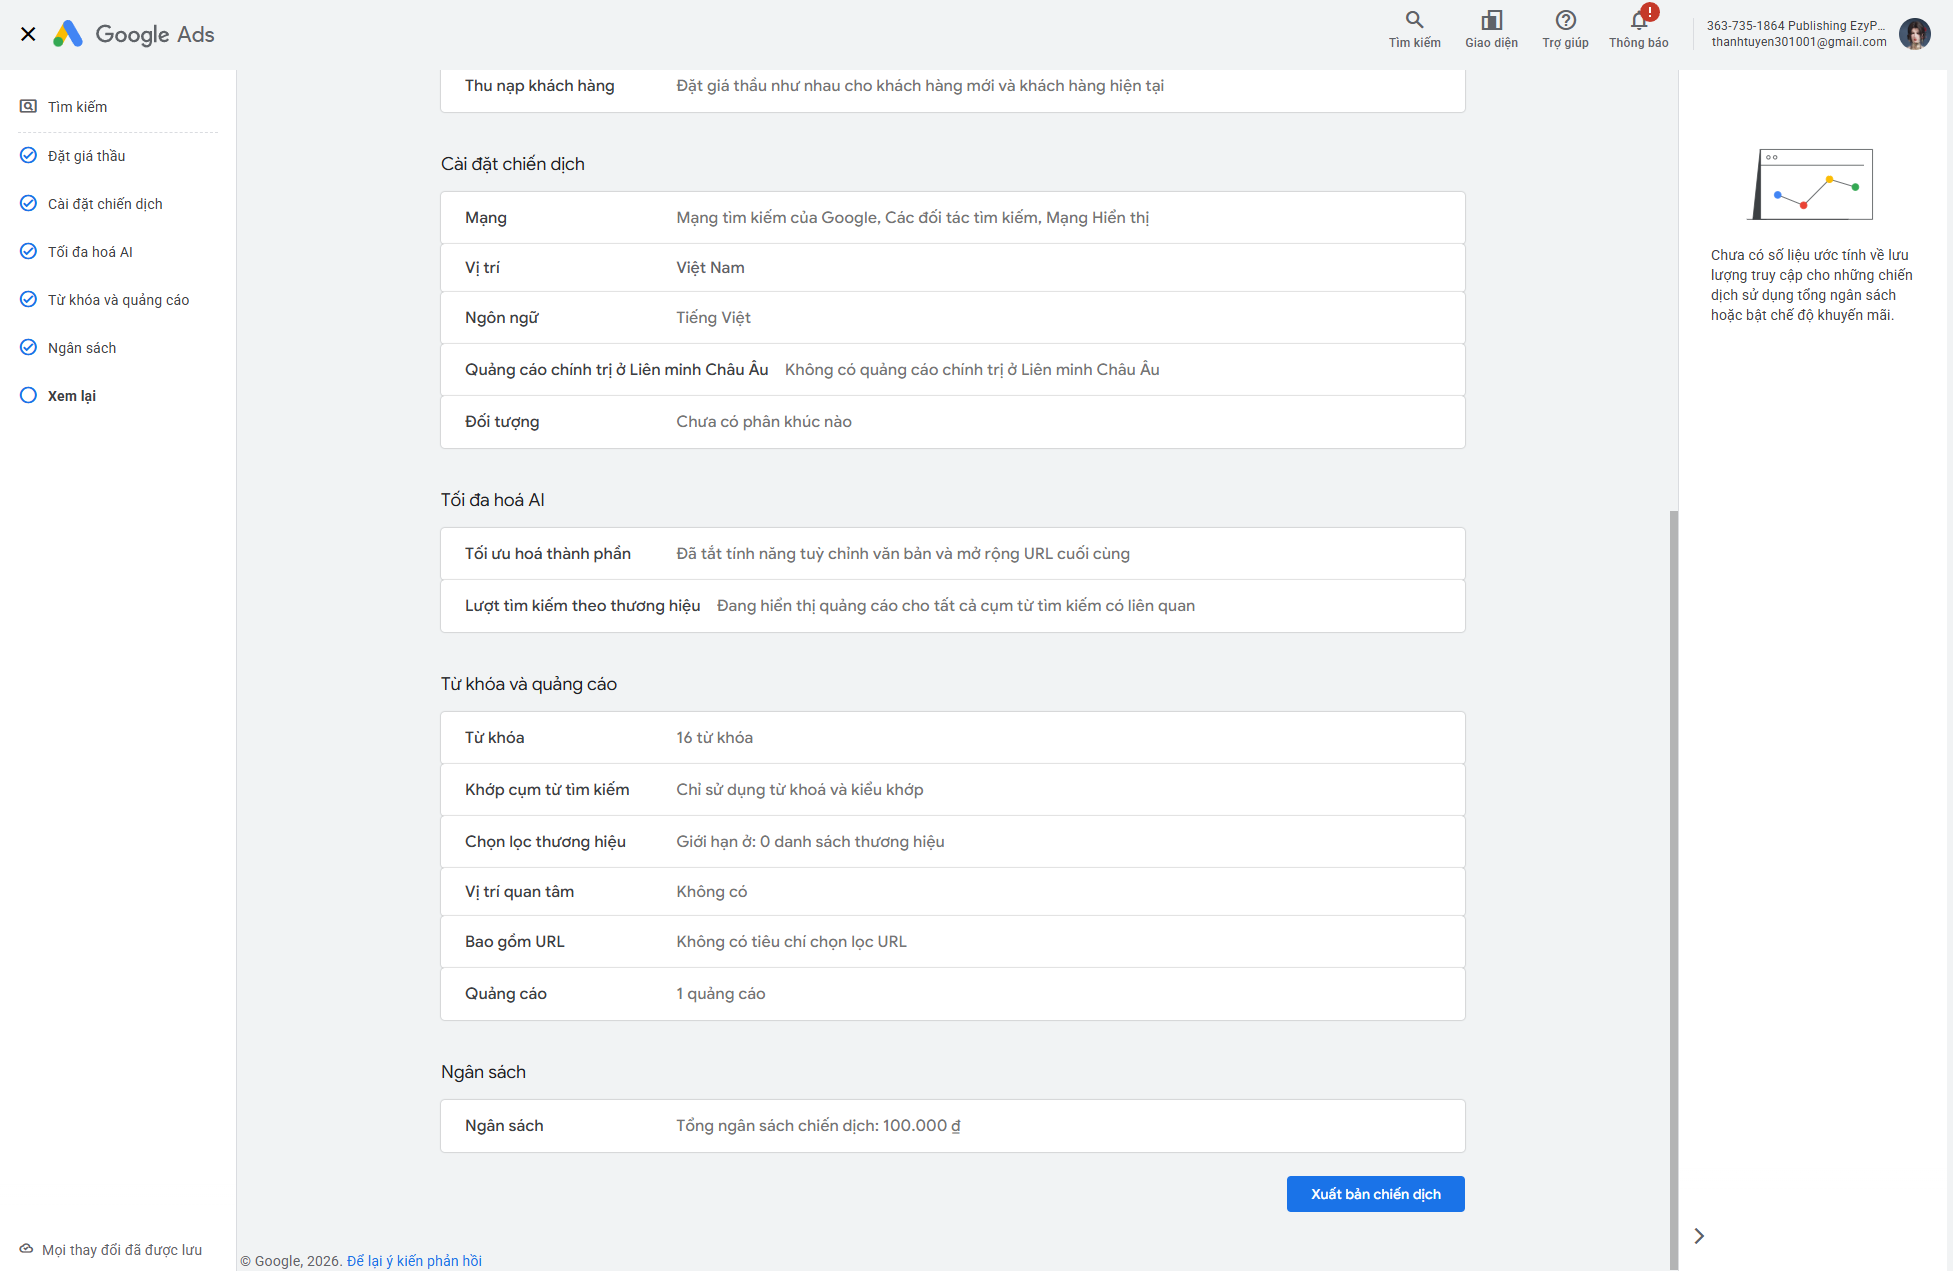
Task: Click Xuất bản chiến dịch button
Action: [1375, 1194]
